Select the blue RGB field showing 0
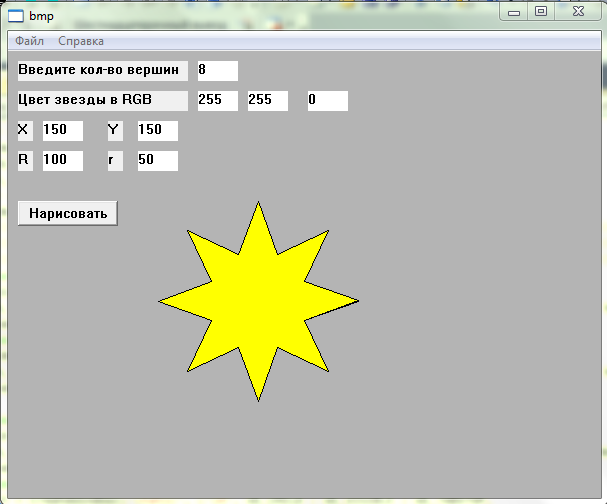The width and height of the screenshot is (607, 504). (x=328, y=101)
